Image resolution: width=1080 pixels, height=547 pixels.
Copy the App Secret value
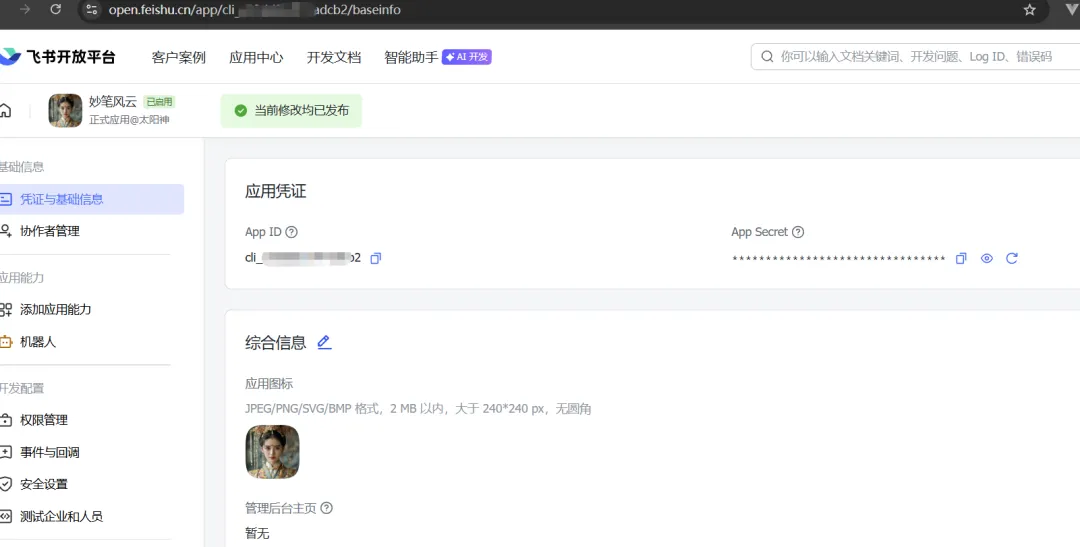point(961,258)
